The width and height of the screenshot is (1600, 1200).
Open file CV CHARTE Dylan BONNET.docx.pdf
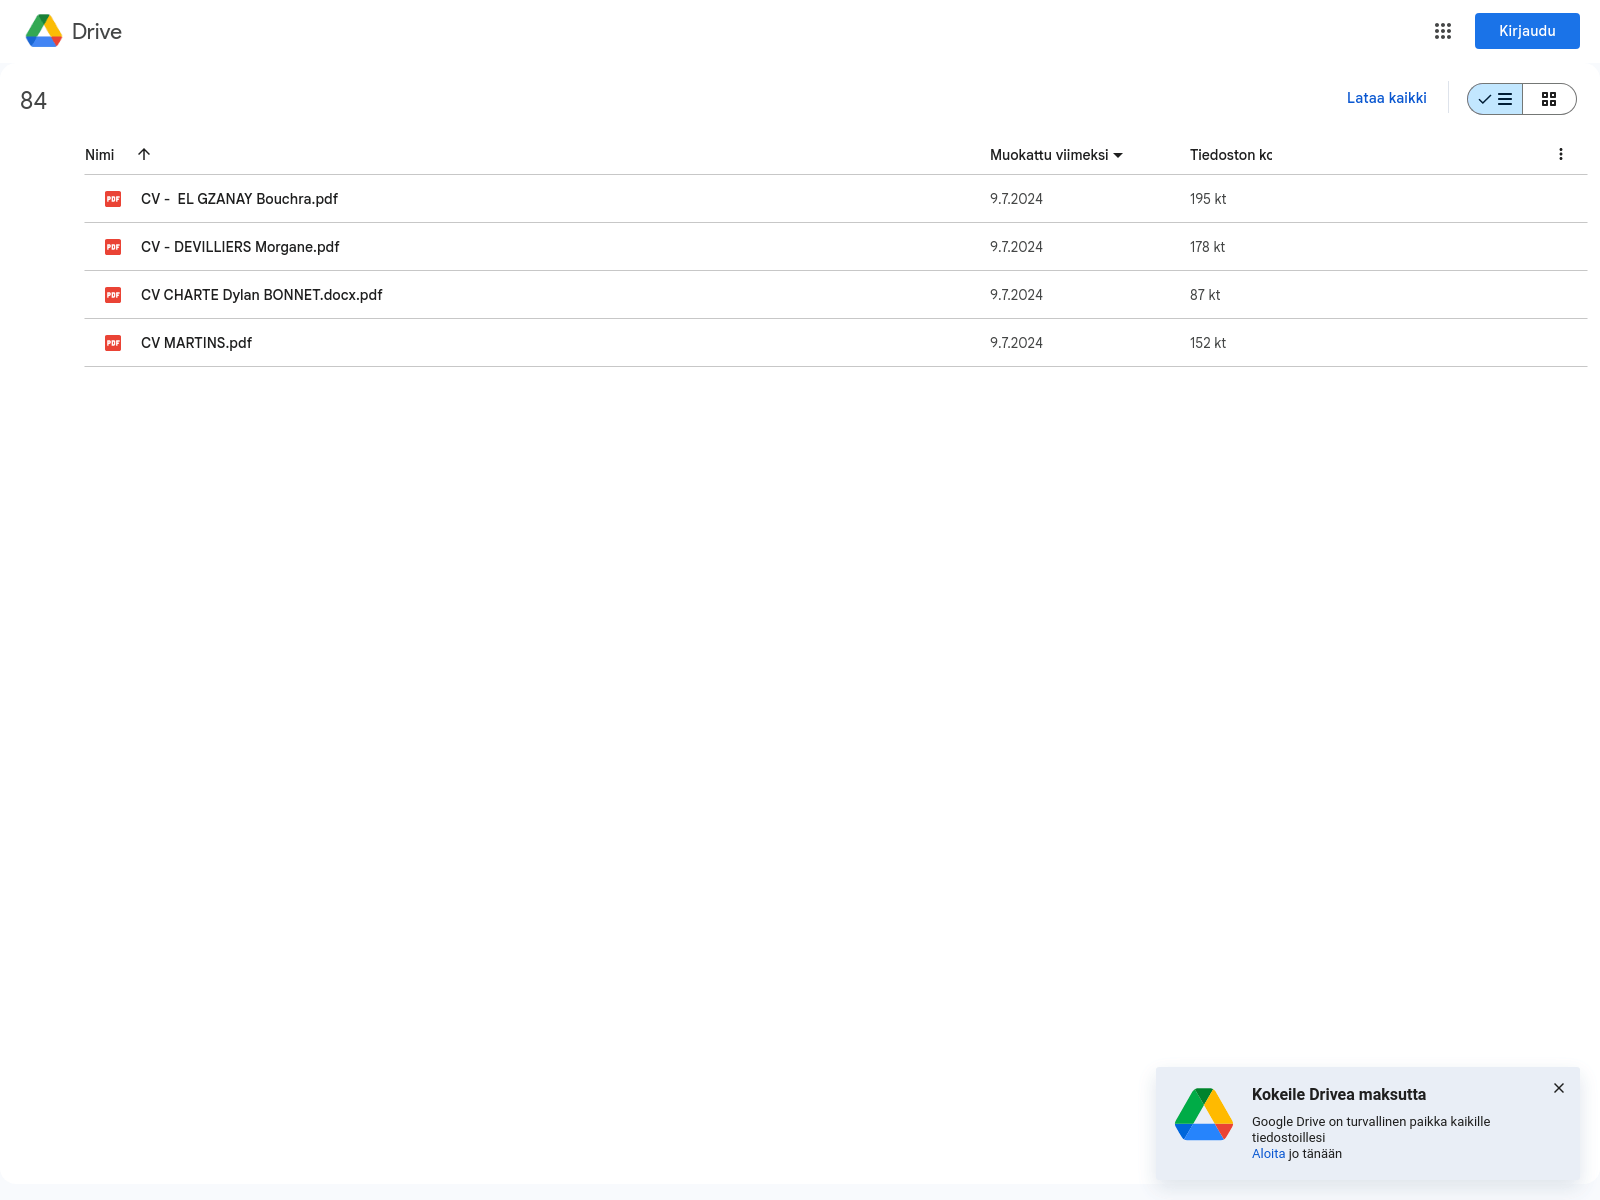262,295
